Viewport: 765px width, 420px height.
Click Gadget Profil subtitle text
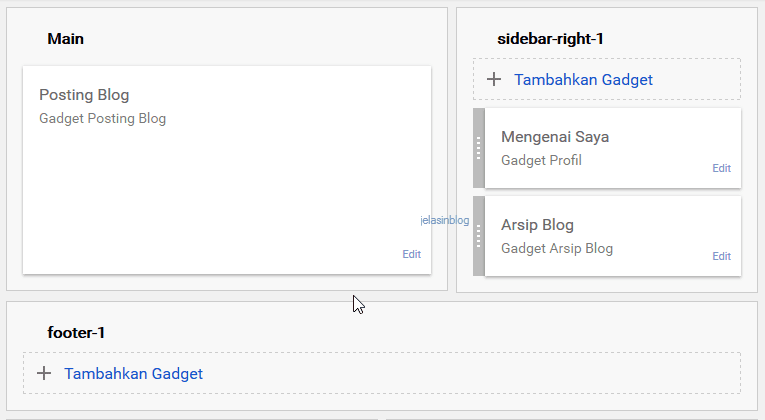point(541,160)
